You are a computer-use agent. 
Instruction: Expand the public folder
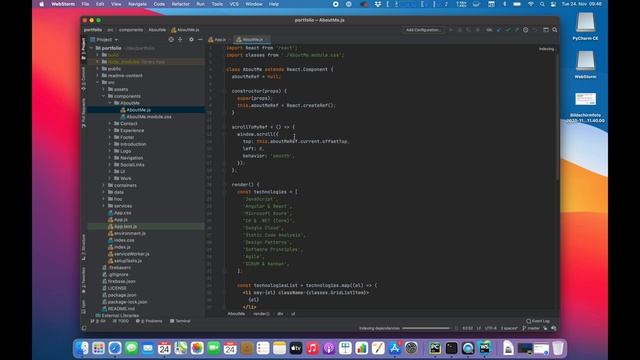(x=98, y=69)
